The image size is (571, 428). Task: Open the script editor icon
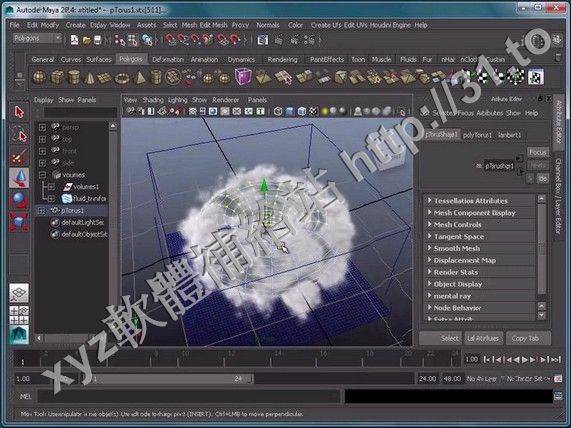coord(558,396)
